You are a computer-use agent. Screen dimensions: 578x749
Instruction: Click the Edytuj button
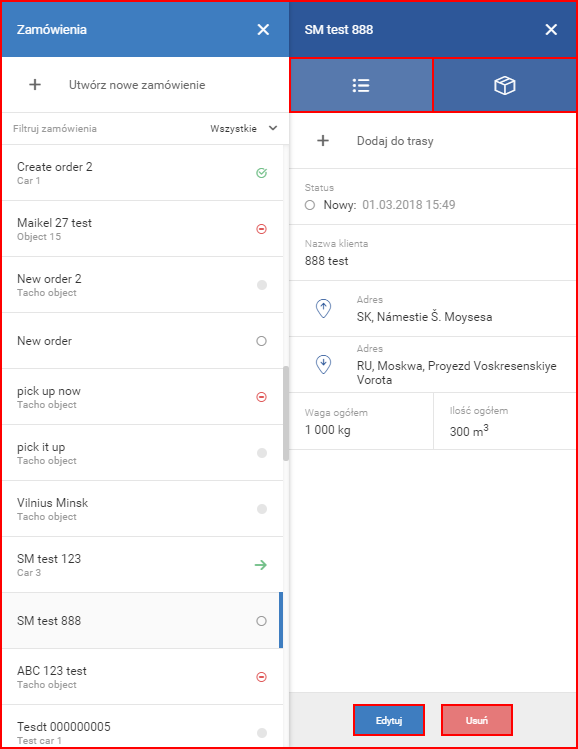click(389, 720)
